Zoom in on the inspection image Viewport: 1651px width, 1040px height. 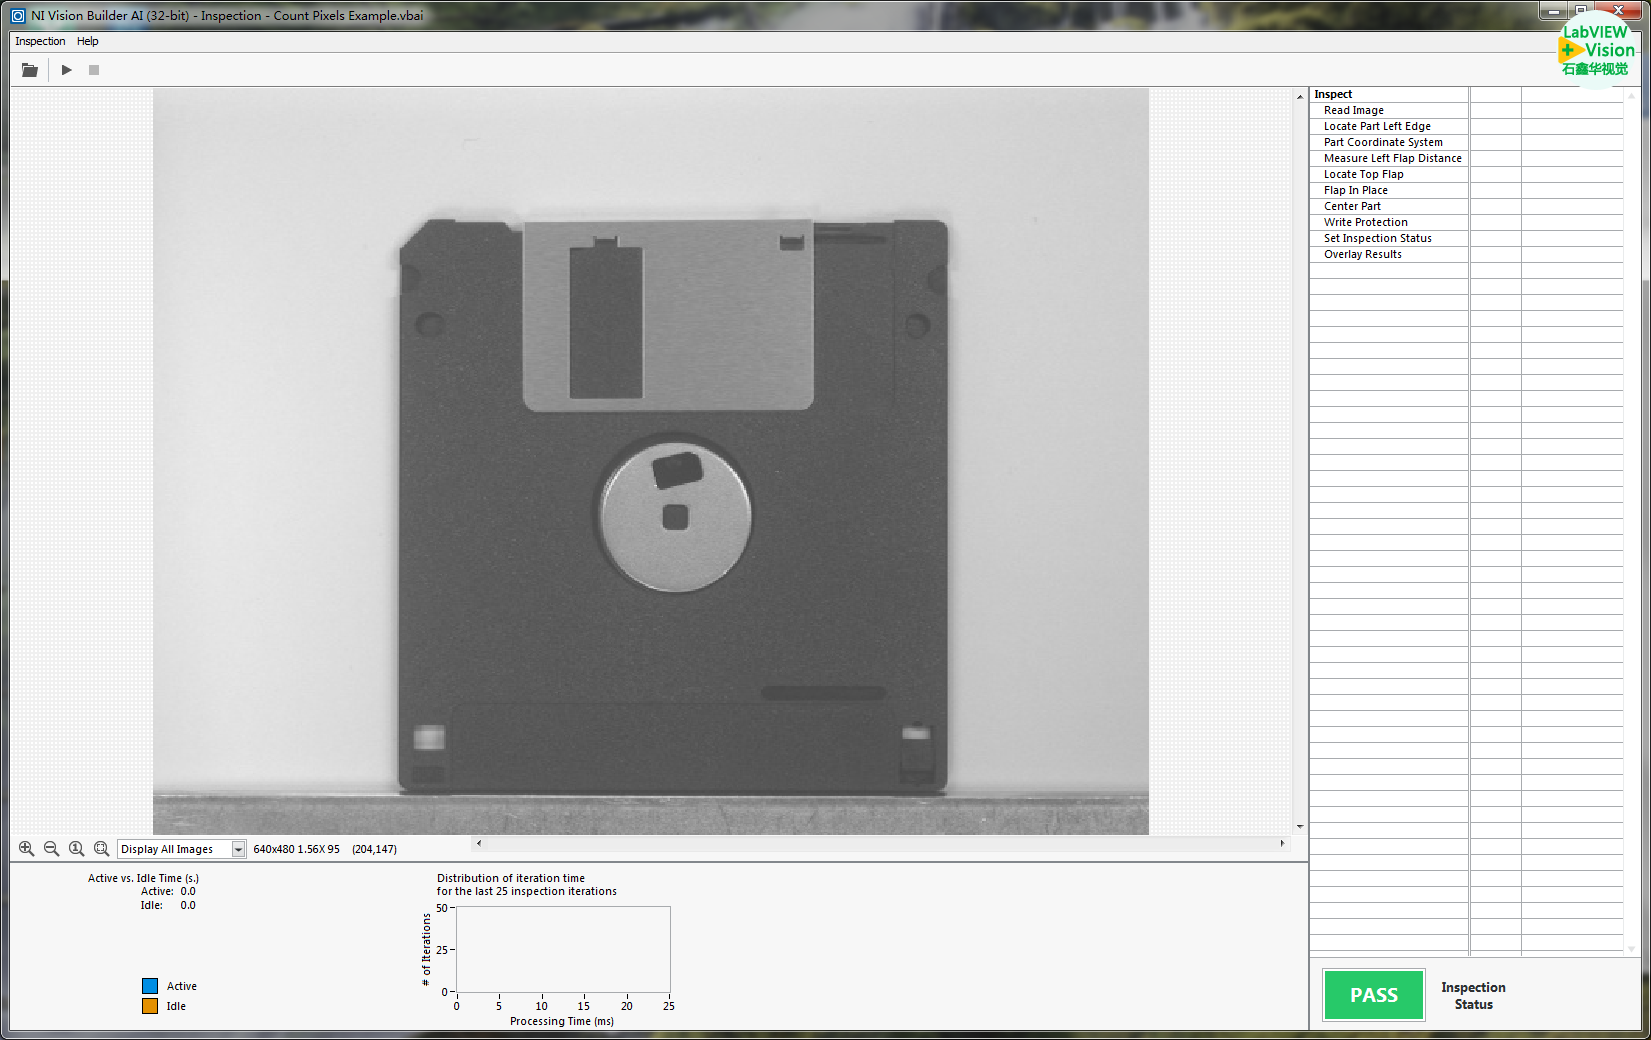tap(27, 849)
